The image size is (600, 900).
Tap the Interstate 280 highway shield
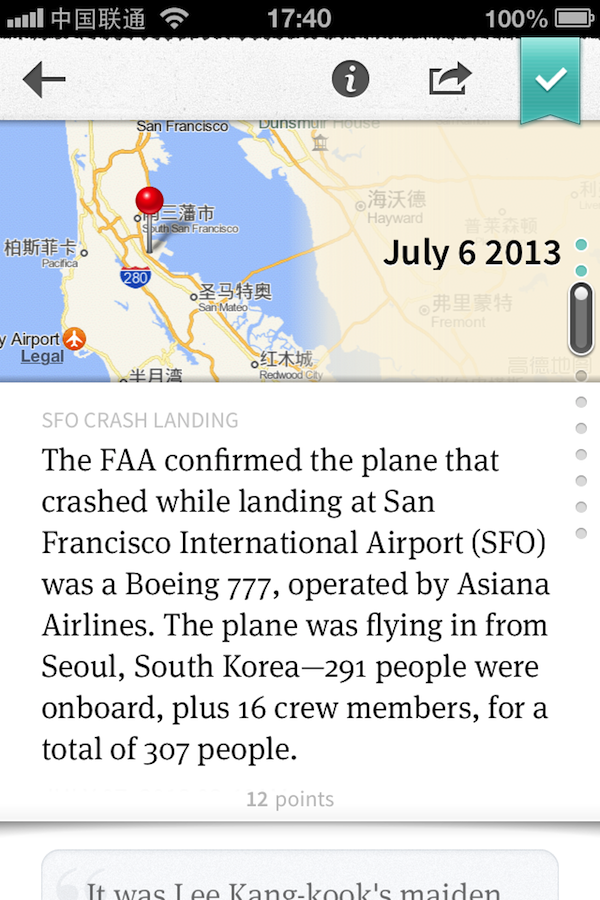[135, 278]
